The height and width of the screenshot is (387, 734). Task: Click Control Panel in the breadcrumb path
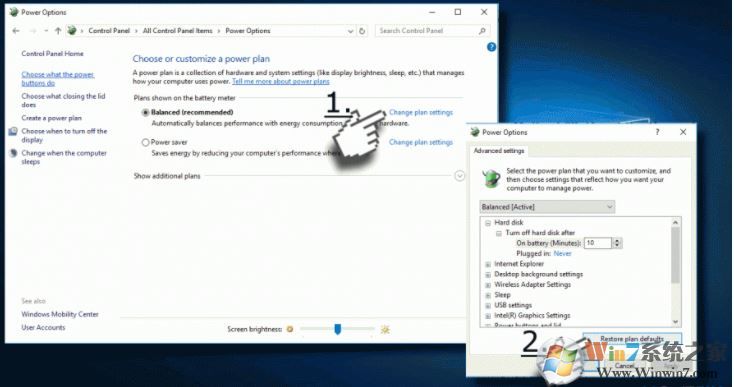point(109,31)
